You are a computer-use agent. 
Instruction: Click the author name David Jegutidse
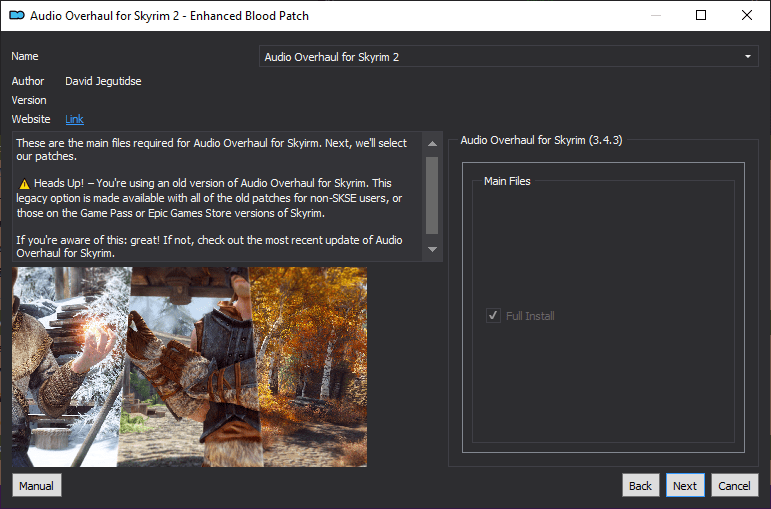(x=103, y=81)
